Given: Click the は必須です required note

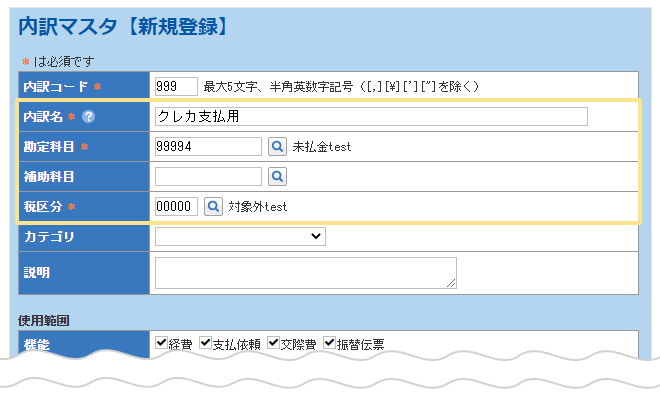Looking at the screenshot, I should [x=64, y=61].
